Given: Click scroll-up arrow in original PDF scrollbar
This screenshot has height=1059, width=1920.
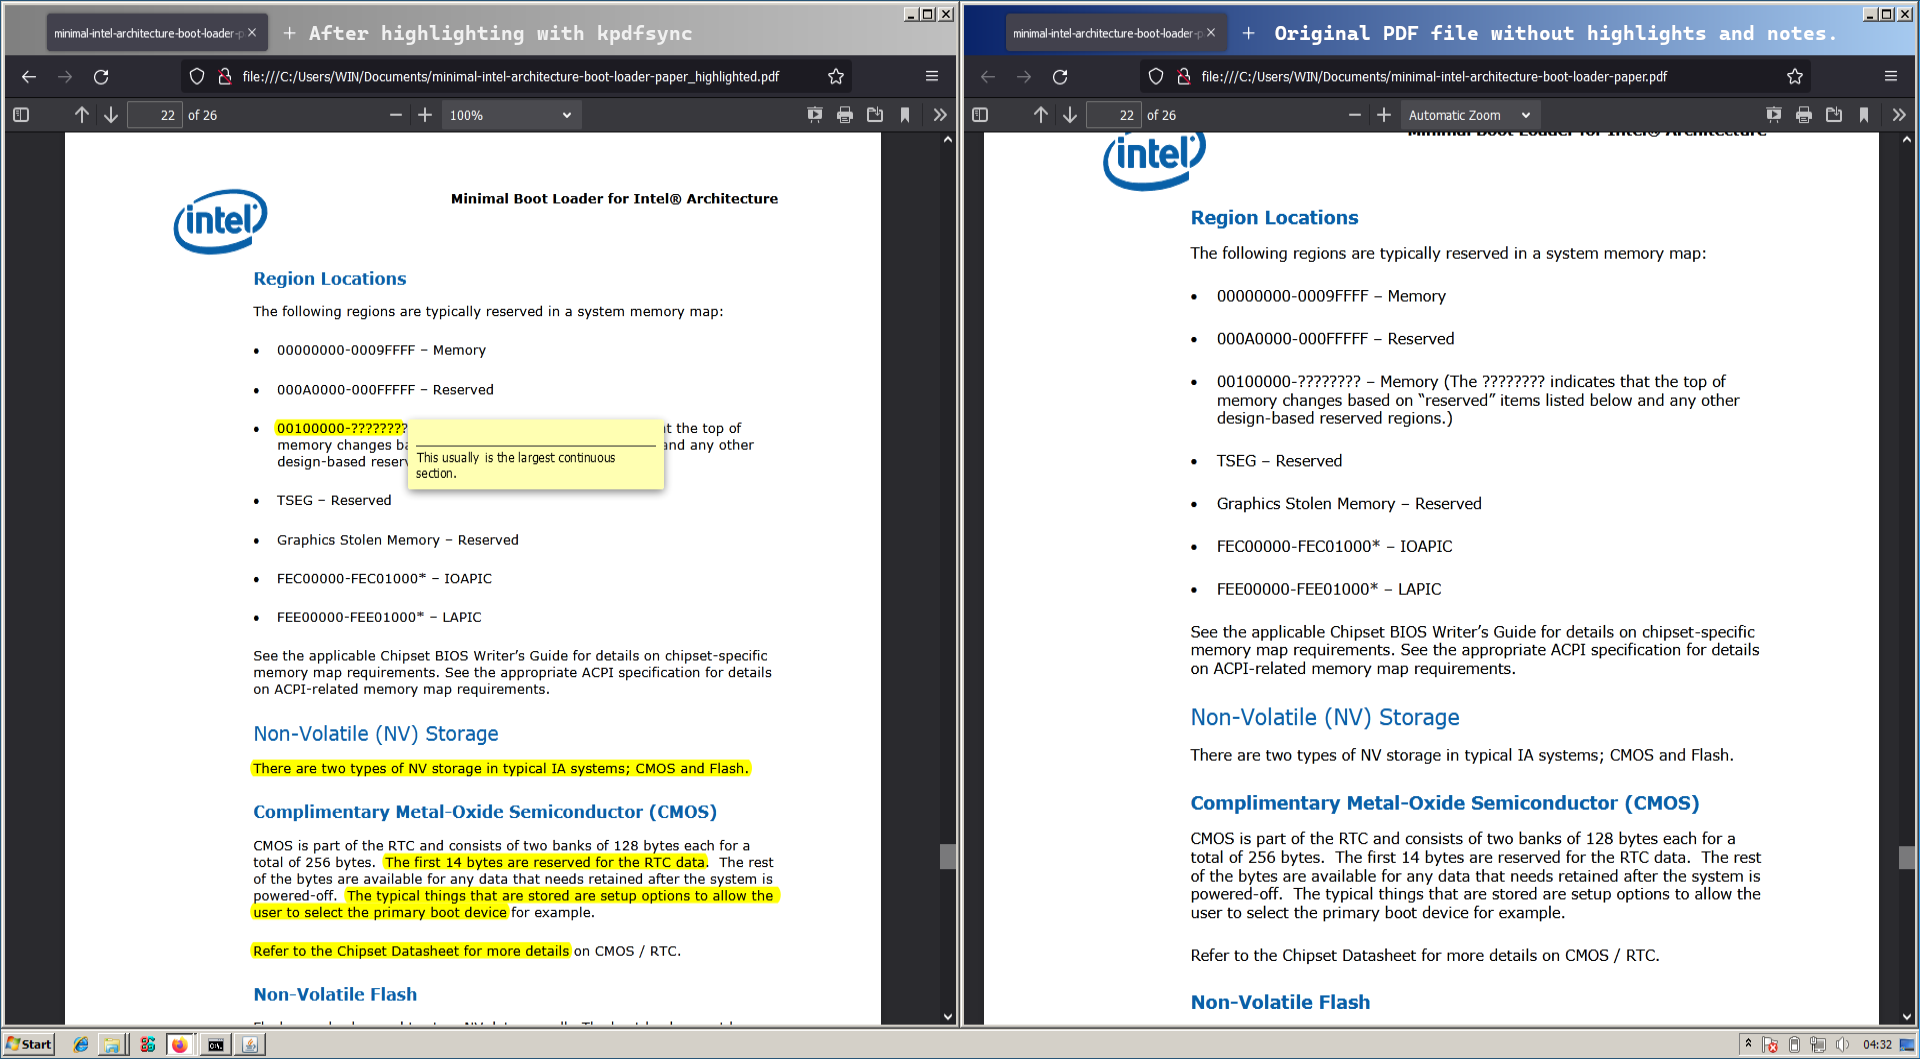Looking at the screenshot, I should click(x=1907, y=140).
